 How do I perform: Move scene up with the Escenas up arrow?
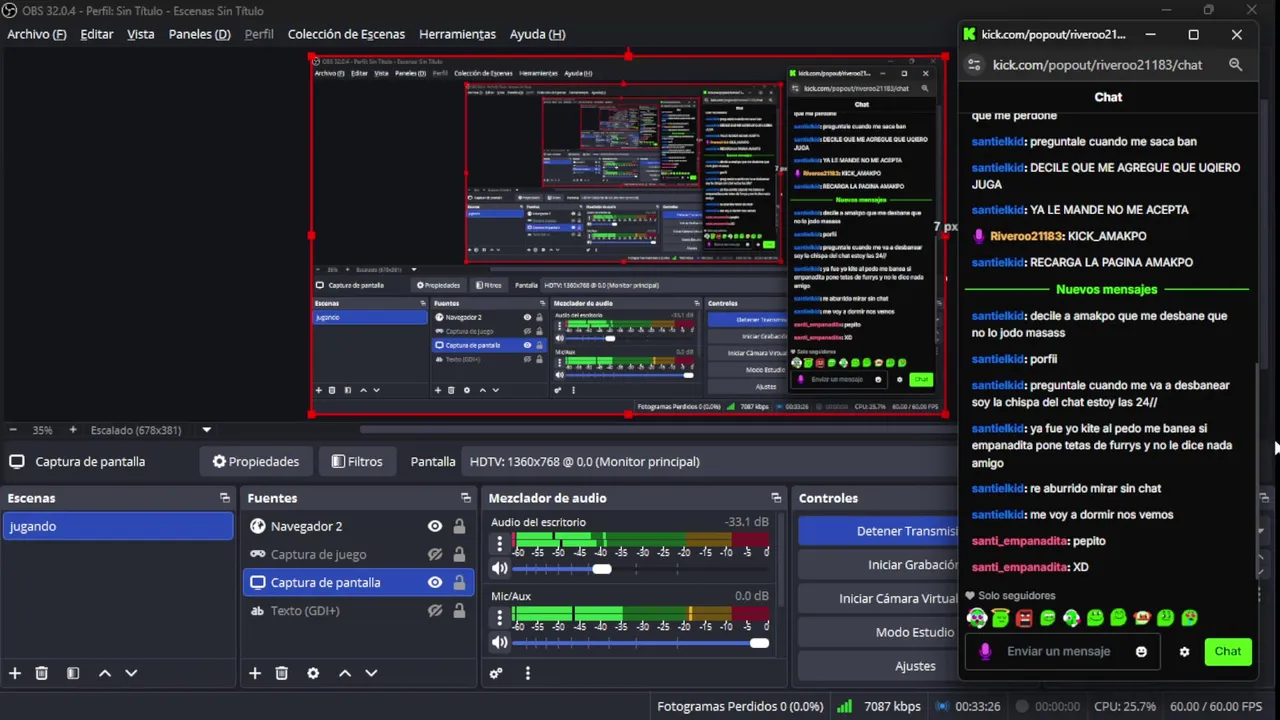[x=104, y=673]
